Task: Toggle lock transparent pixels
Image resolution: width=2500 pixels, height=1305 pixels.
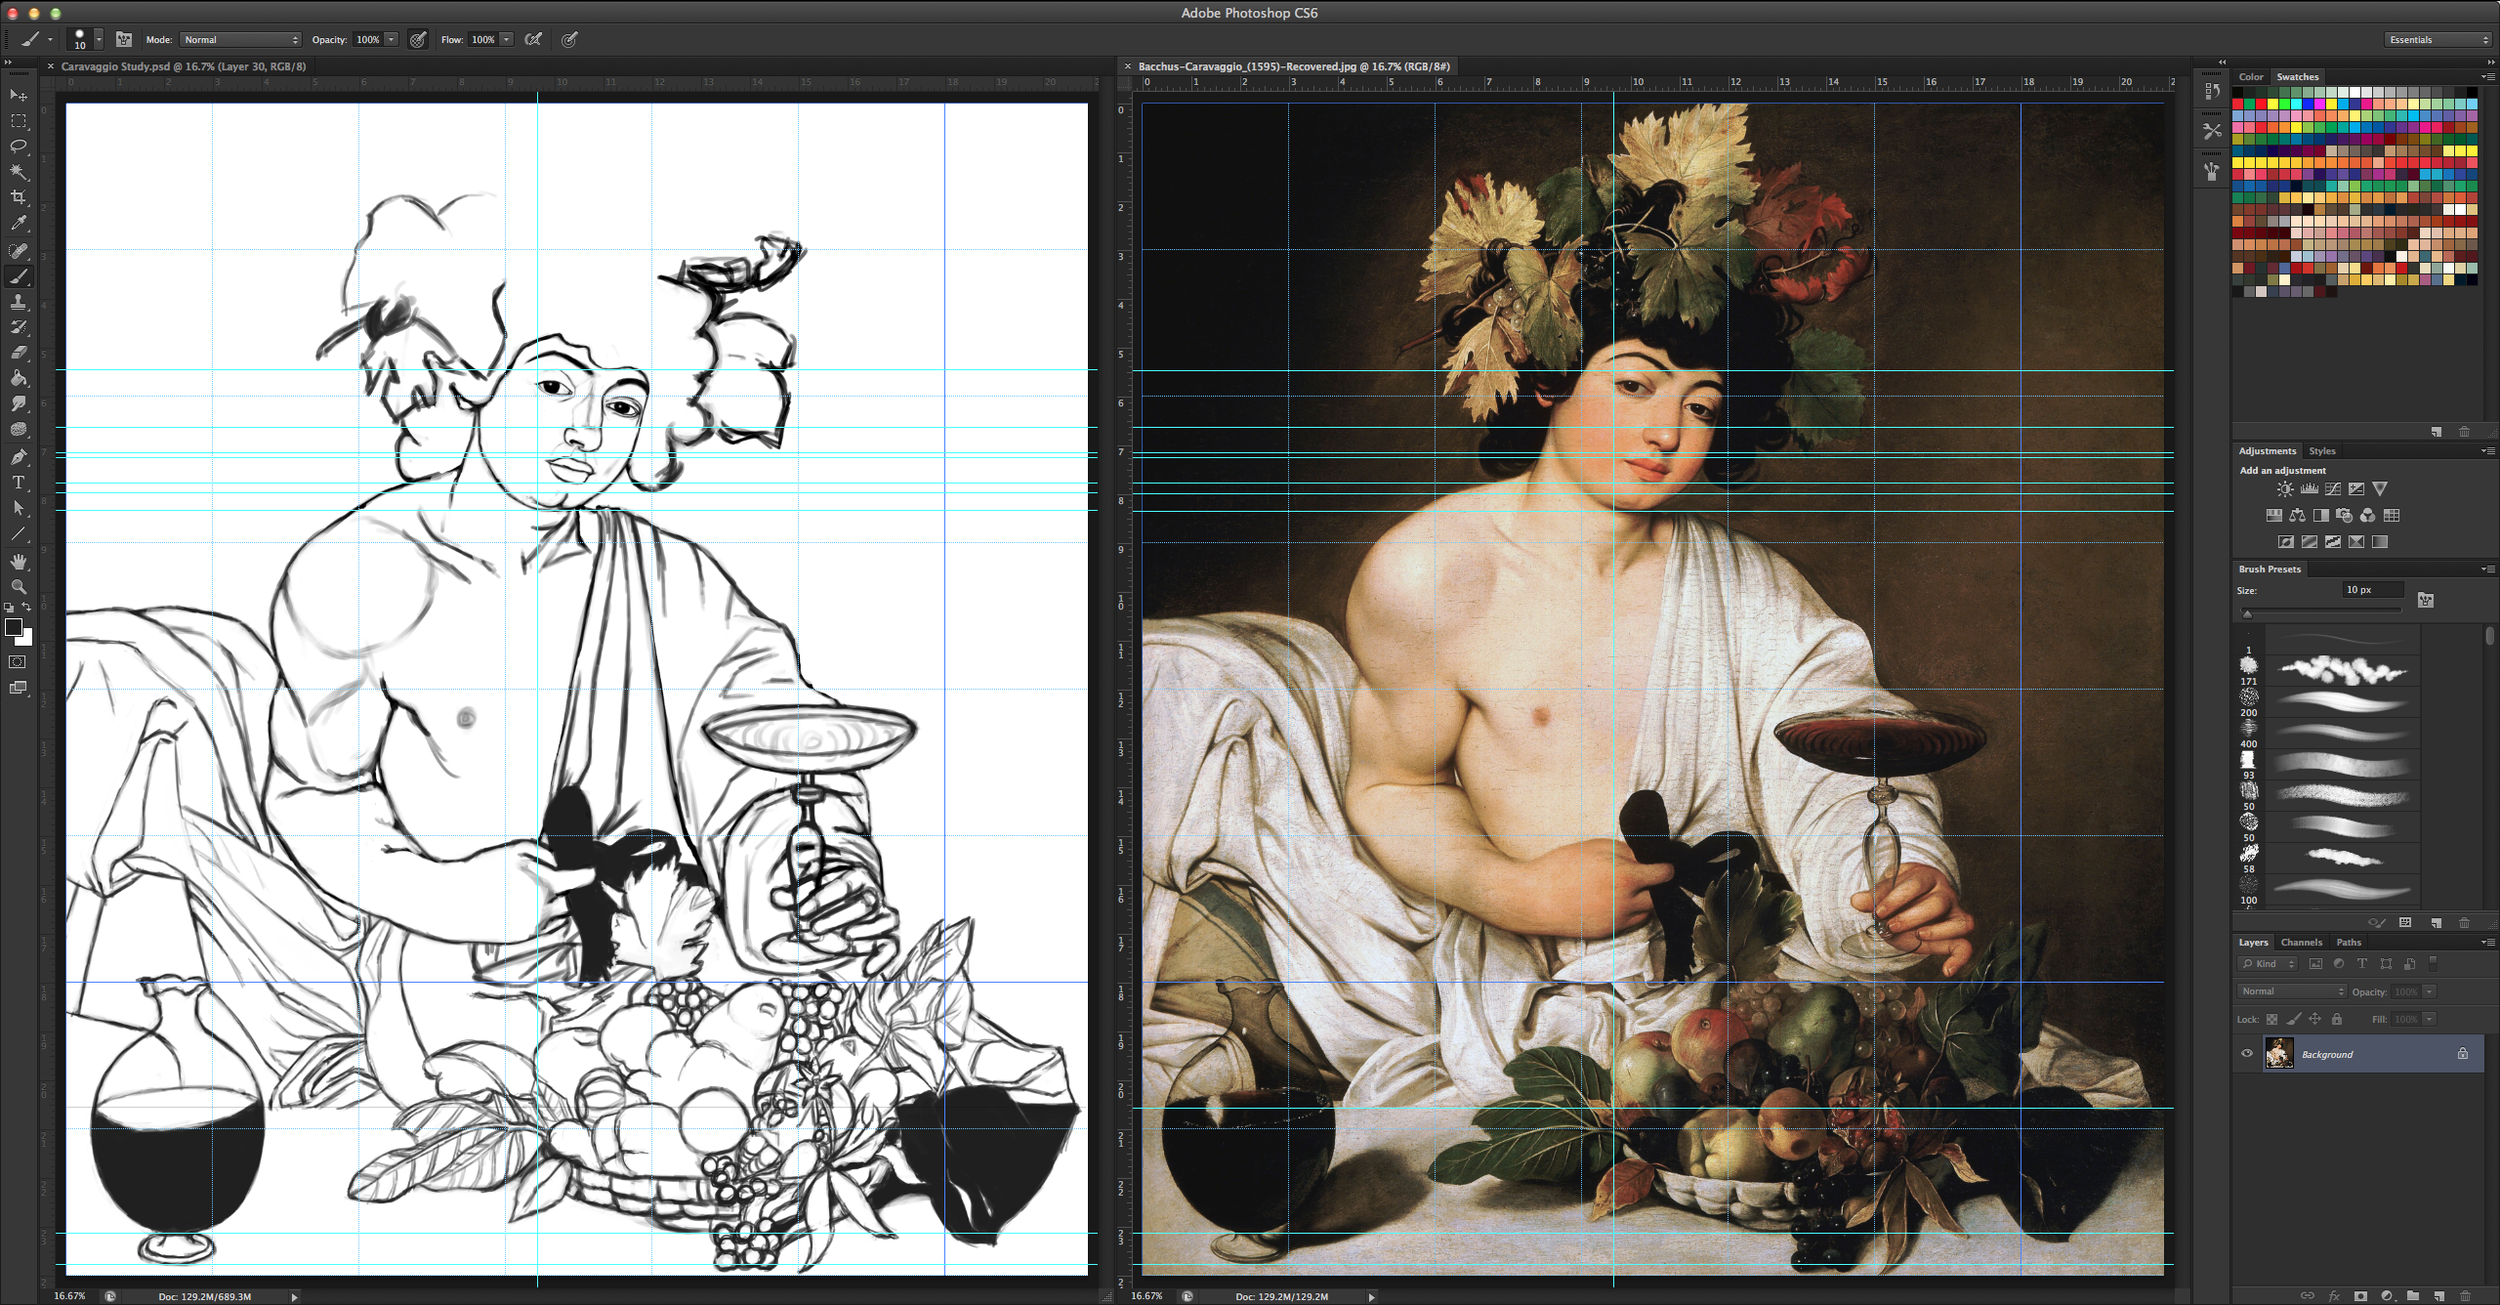Action: click(x=2272, y=1019)
